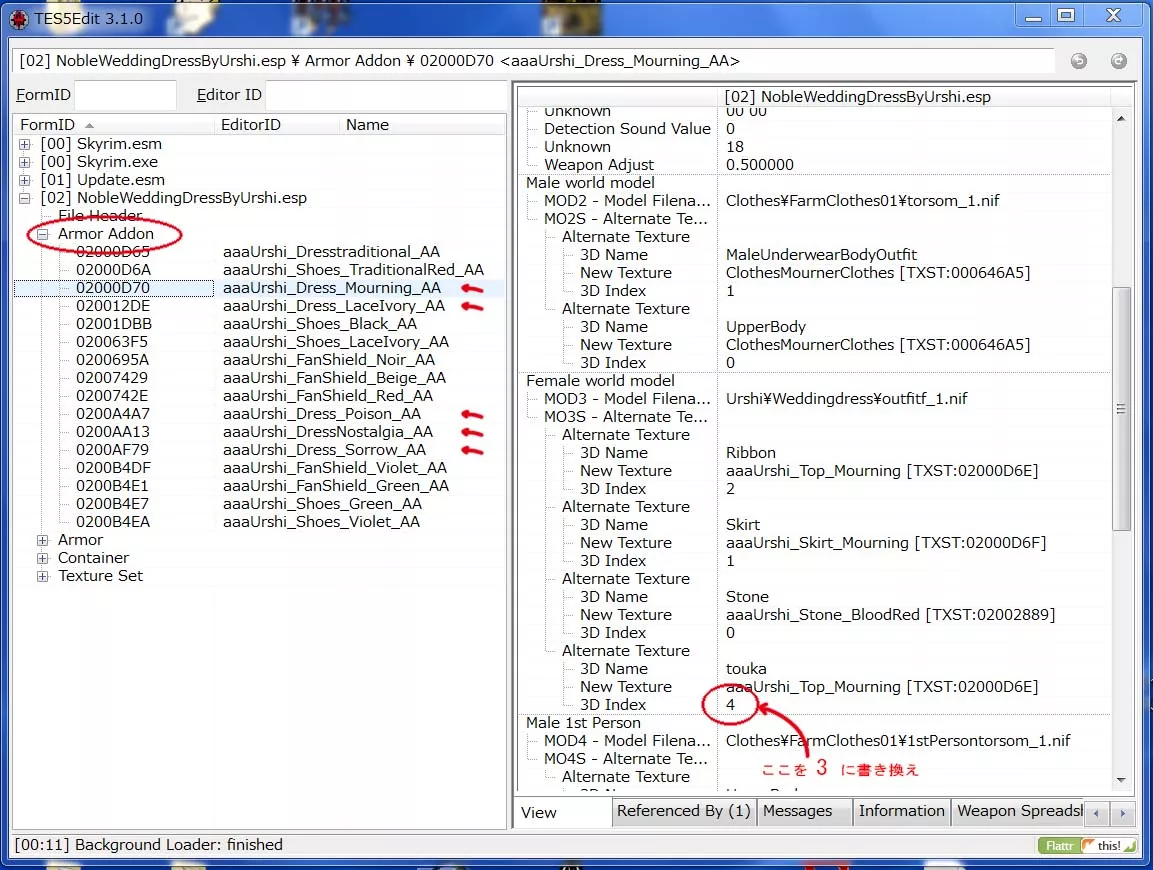Click the TES5Edit application icon in title bar
1153x870 pixels.
pyautogui.click(x=18, y=19)
